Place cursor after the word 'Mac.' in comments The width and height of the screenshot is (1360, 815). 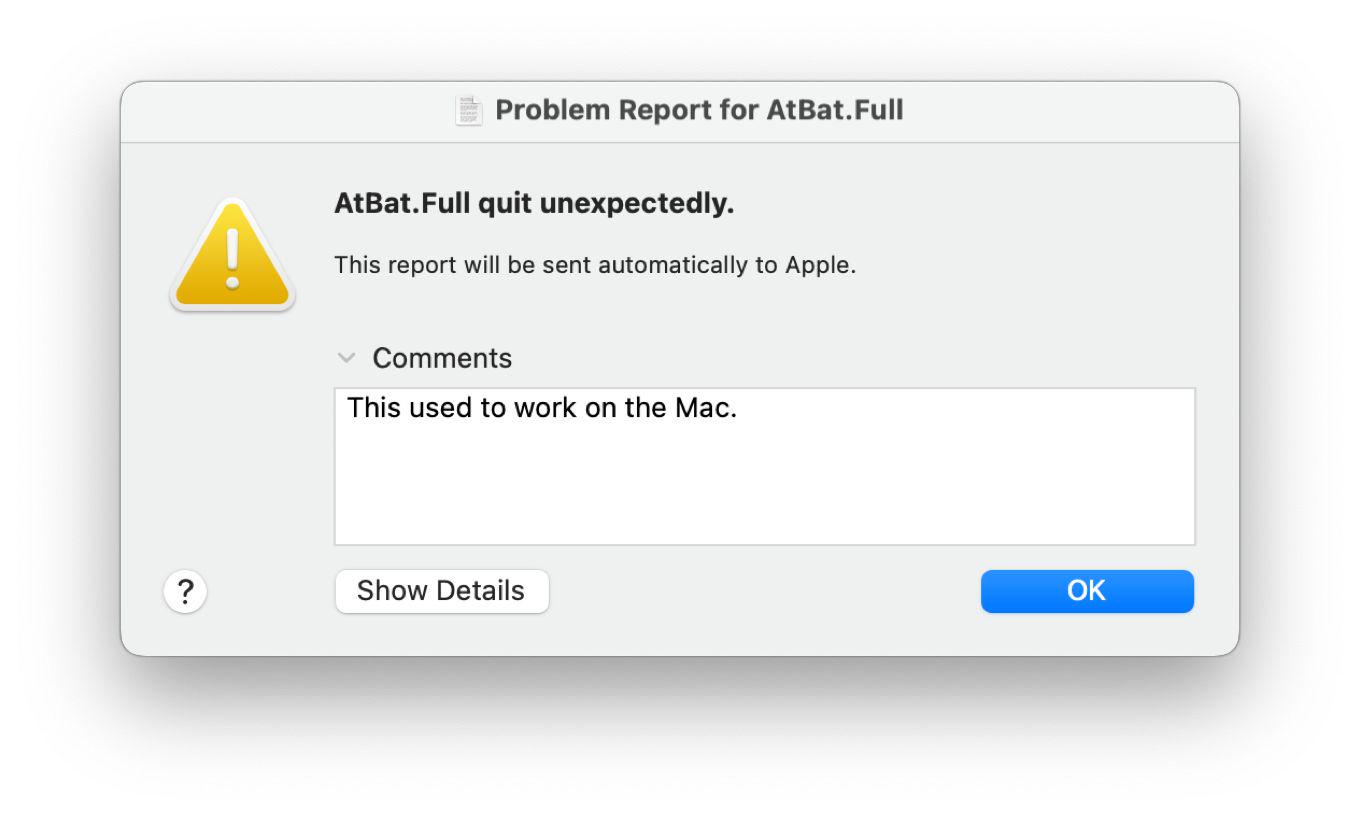pyautogui.click(x=739, y=408)
